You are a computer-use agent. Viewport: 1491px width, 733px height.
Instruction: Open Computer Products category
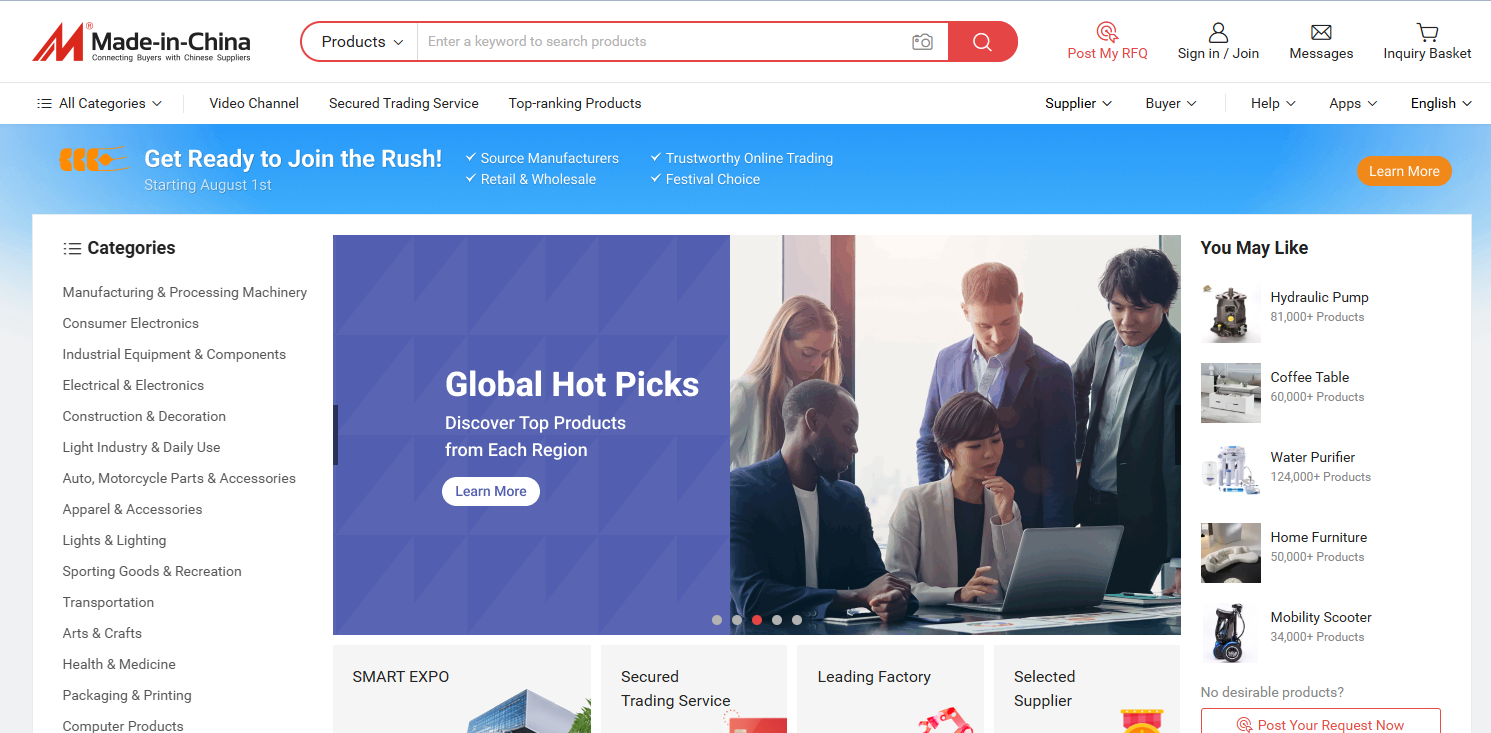pyautogui.click(x=123, y=726)
